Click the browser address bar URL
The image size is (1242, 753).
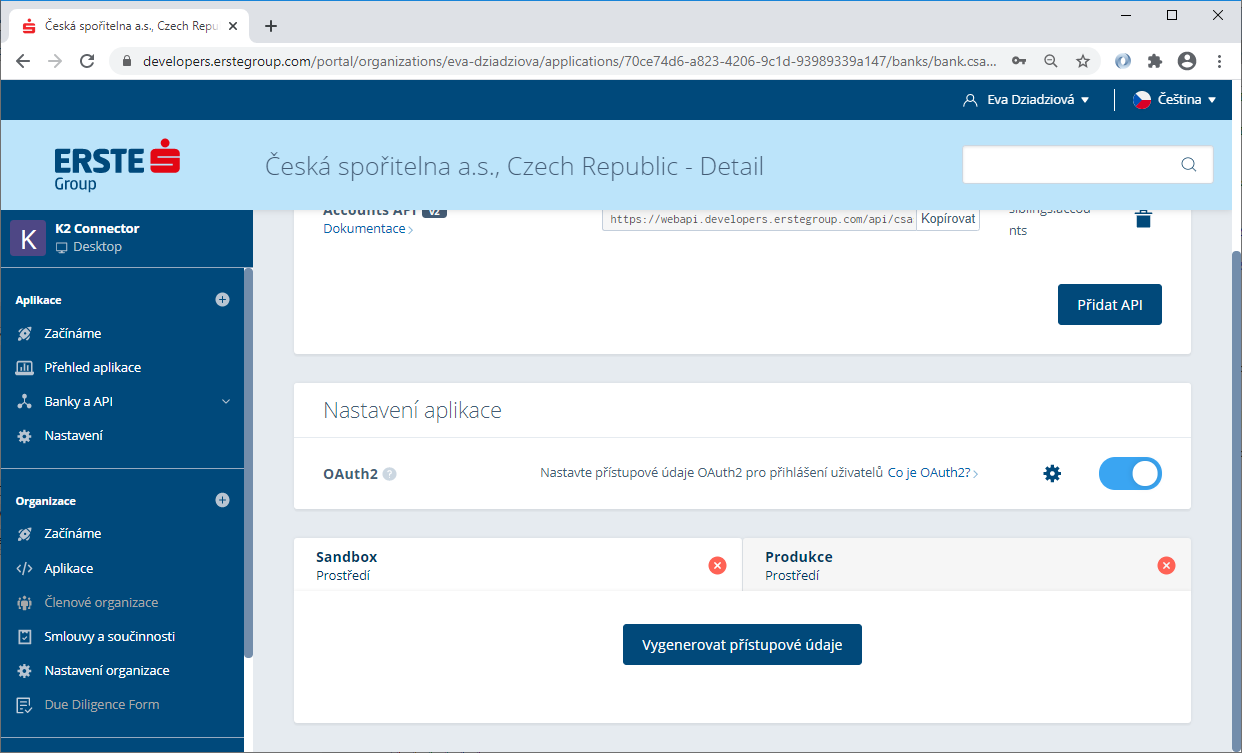point(570,61)
